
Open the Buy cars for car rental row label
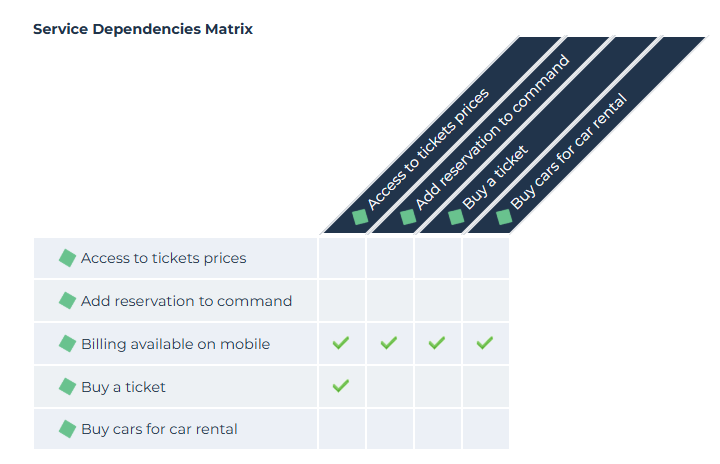click(159, 429)
